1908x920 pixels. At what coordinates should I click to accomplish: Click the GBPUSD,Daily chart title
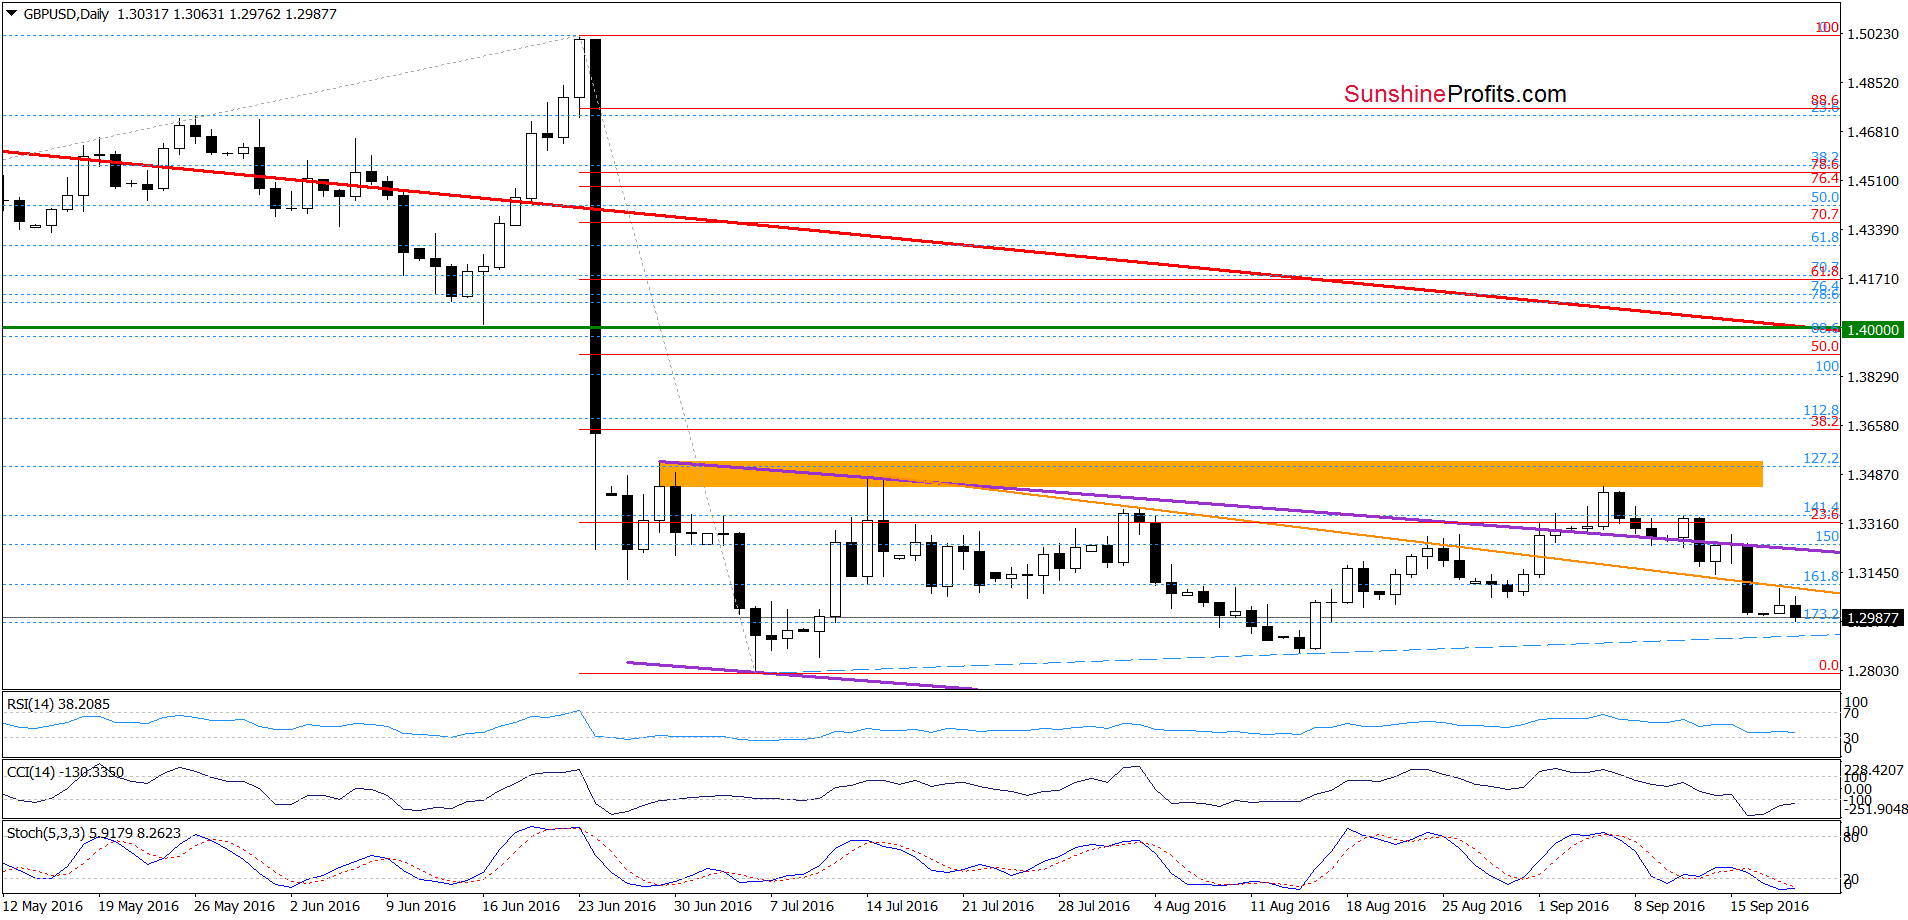point(66,14)
